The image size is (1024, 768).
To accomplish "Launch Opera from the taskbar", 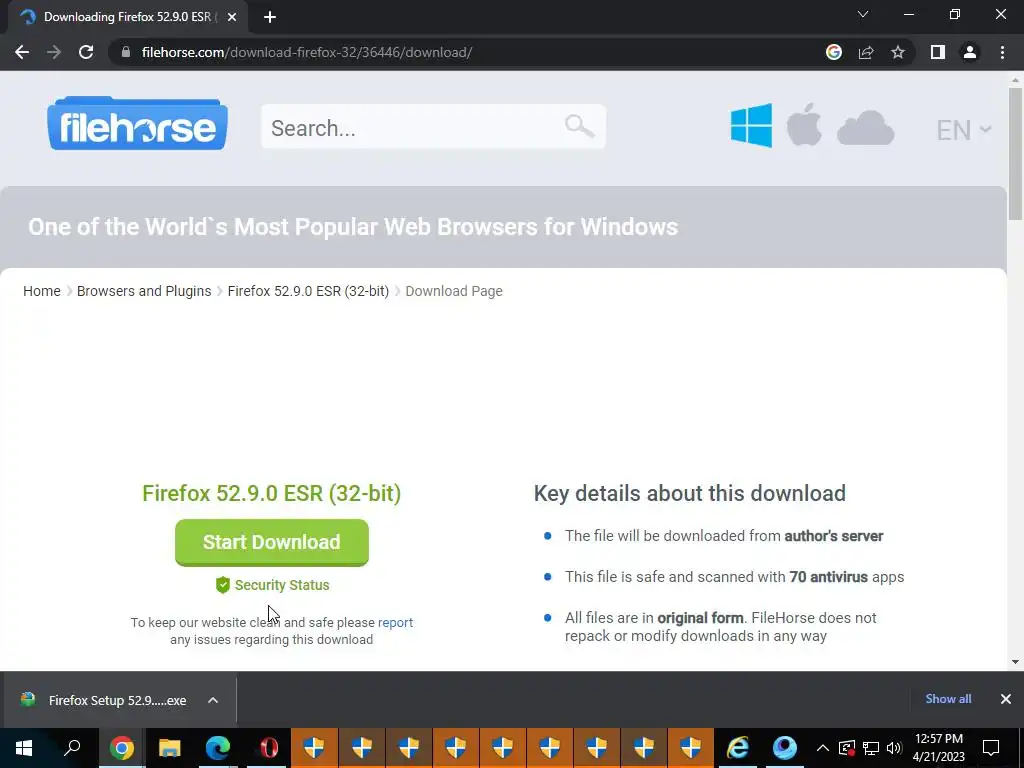I will 266,748.
